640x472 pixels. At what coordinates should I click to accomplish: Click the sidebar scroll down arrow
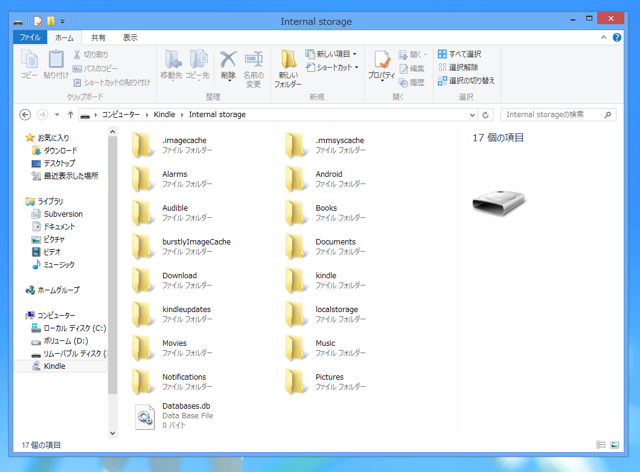[113, 433]
